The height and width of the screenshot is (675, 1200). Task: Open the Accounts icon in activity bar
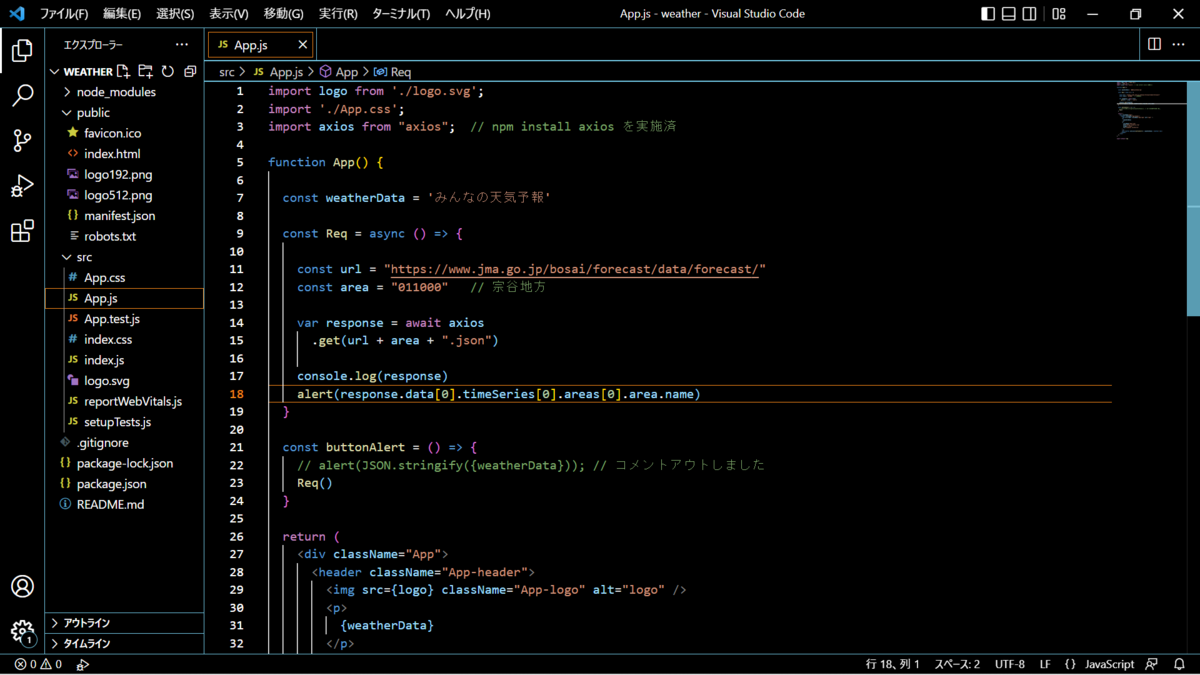(22, 587)
